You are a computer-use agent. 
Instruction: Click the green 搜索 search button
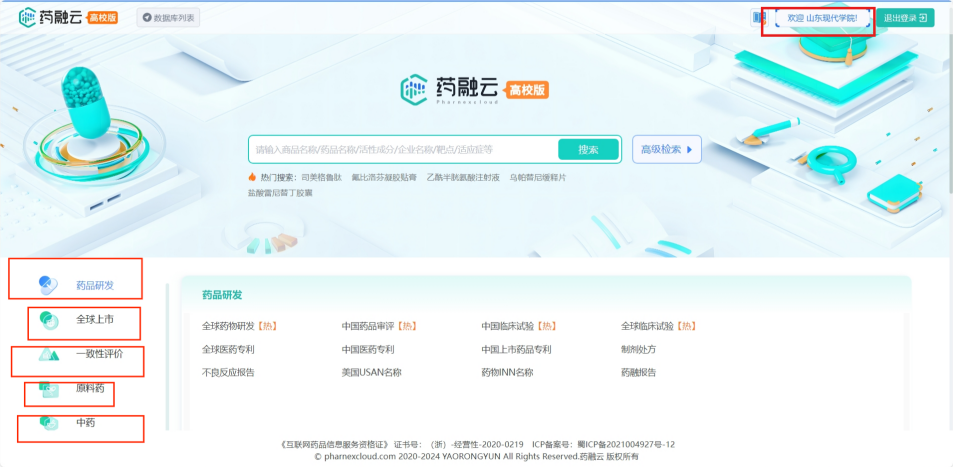[x=588, y=150]
